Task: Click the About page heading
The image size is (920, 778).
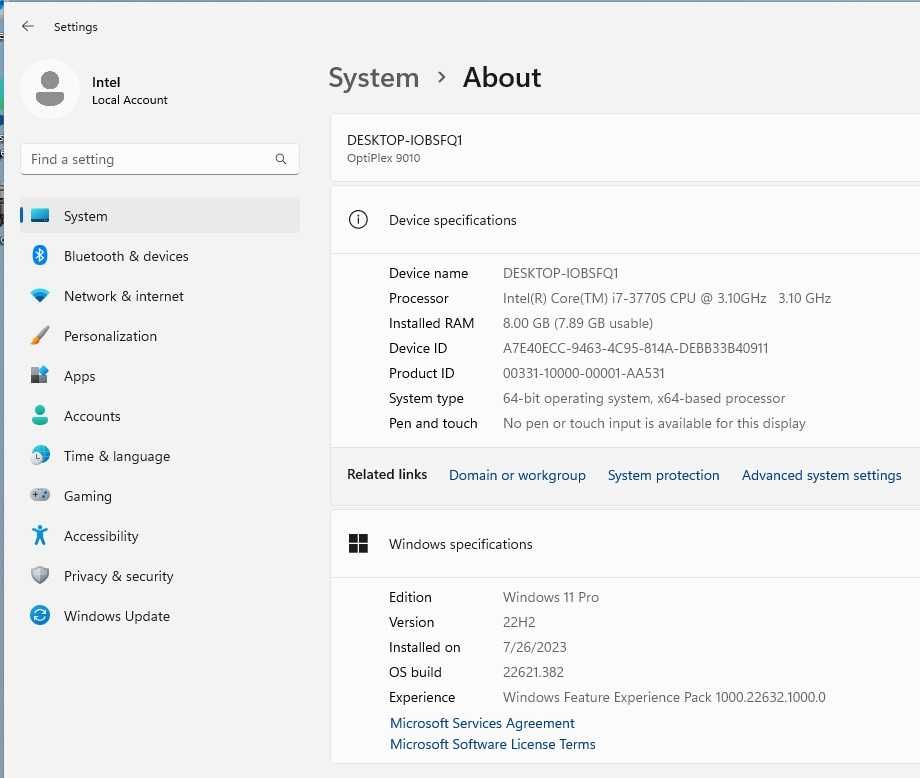Action: tap(502, 77)
